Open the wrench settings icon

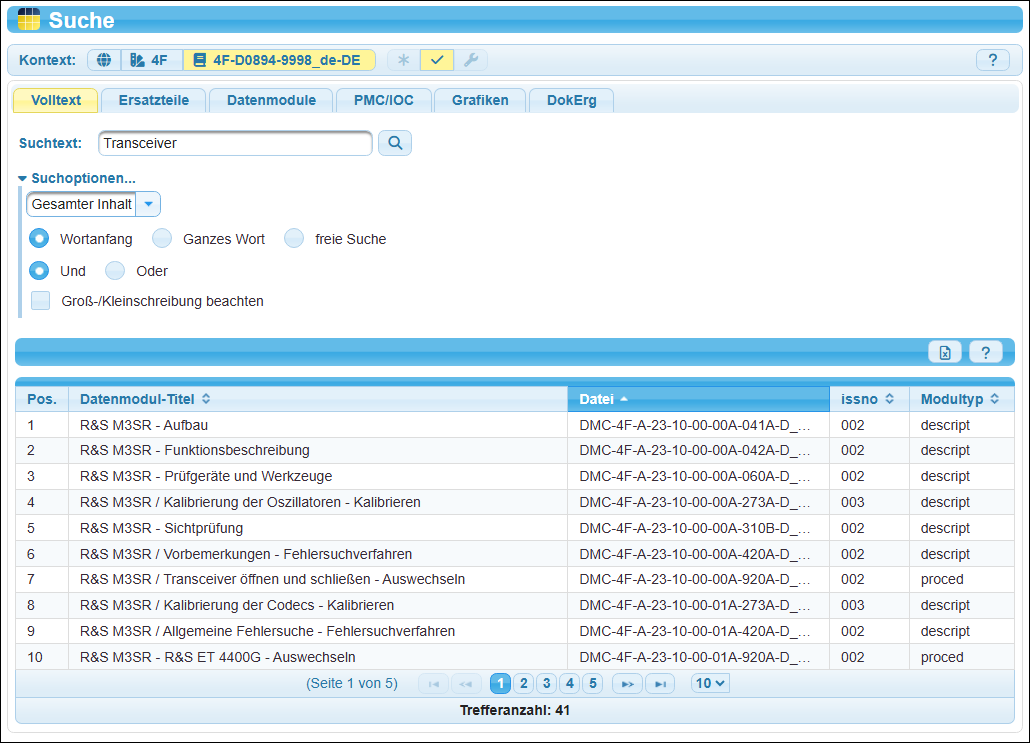click(x=470, y=60)
